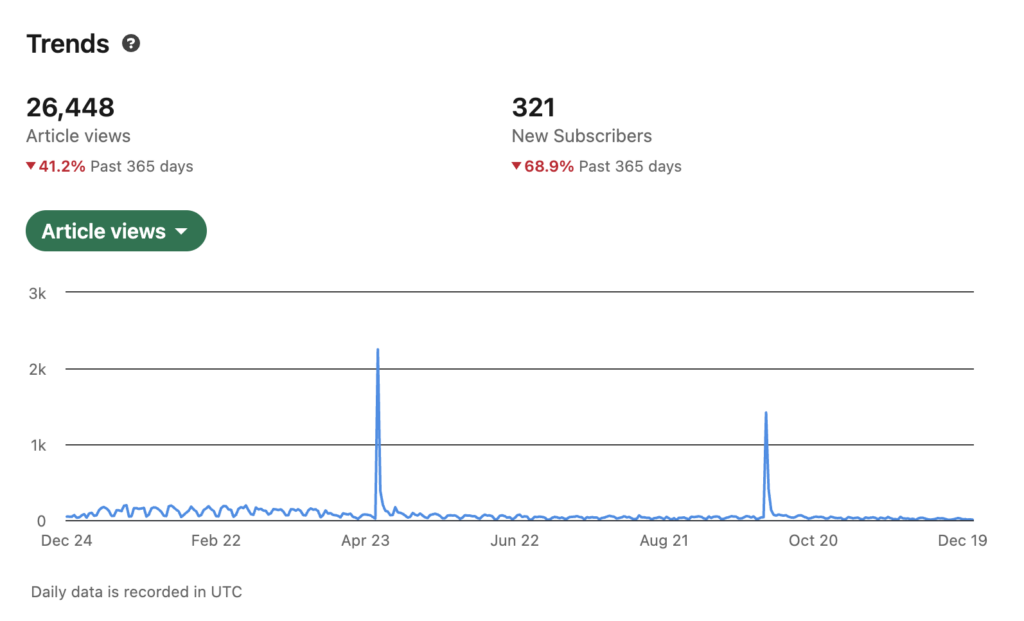
Task: Click the help icon beside Trends
Action: (131, 44)
